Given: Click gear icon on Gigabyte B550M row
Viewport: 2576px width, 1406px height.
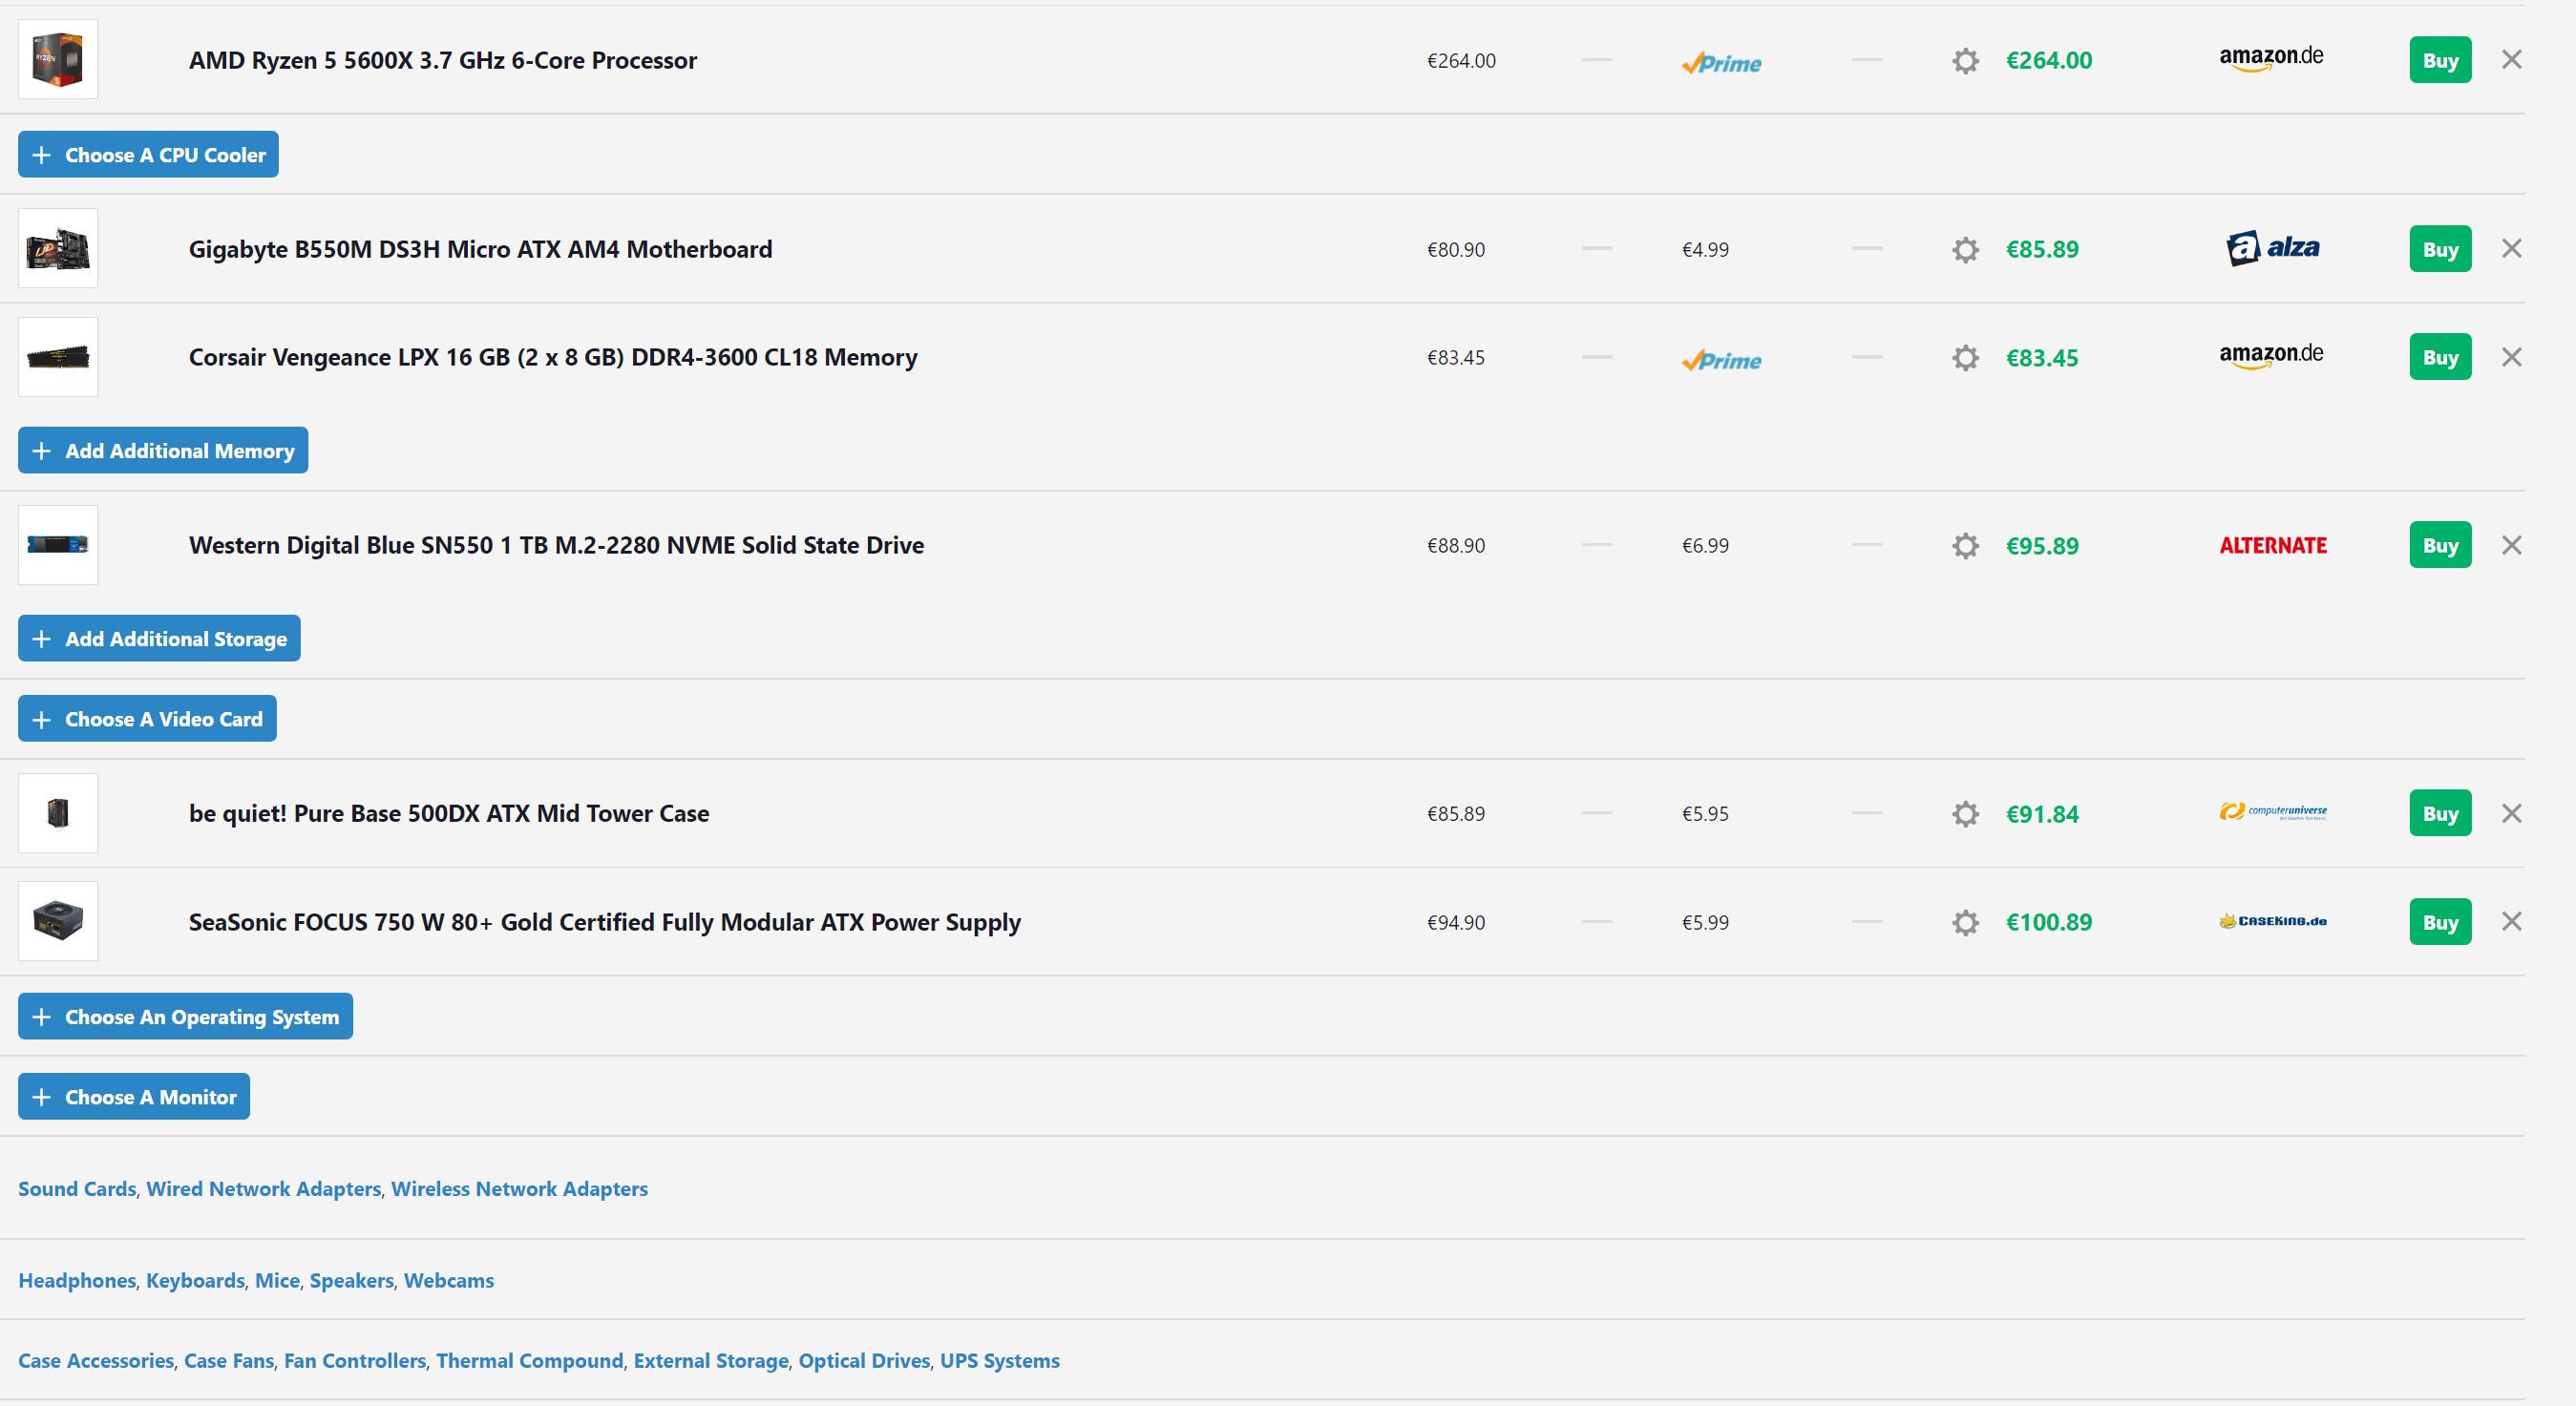Looking at the screenshot, I should click(1965, 249).
